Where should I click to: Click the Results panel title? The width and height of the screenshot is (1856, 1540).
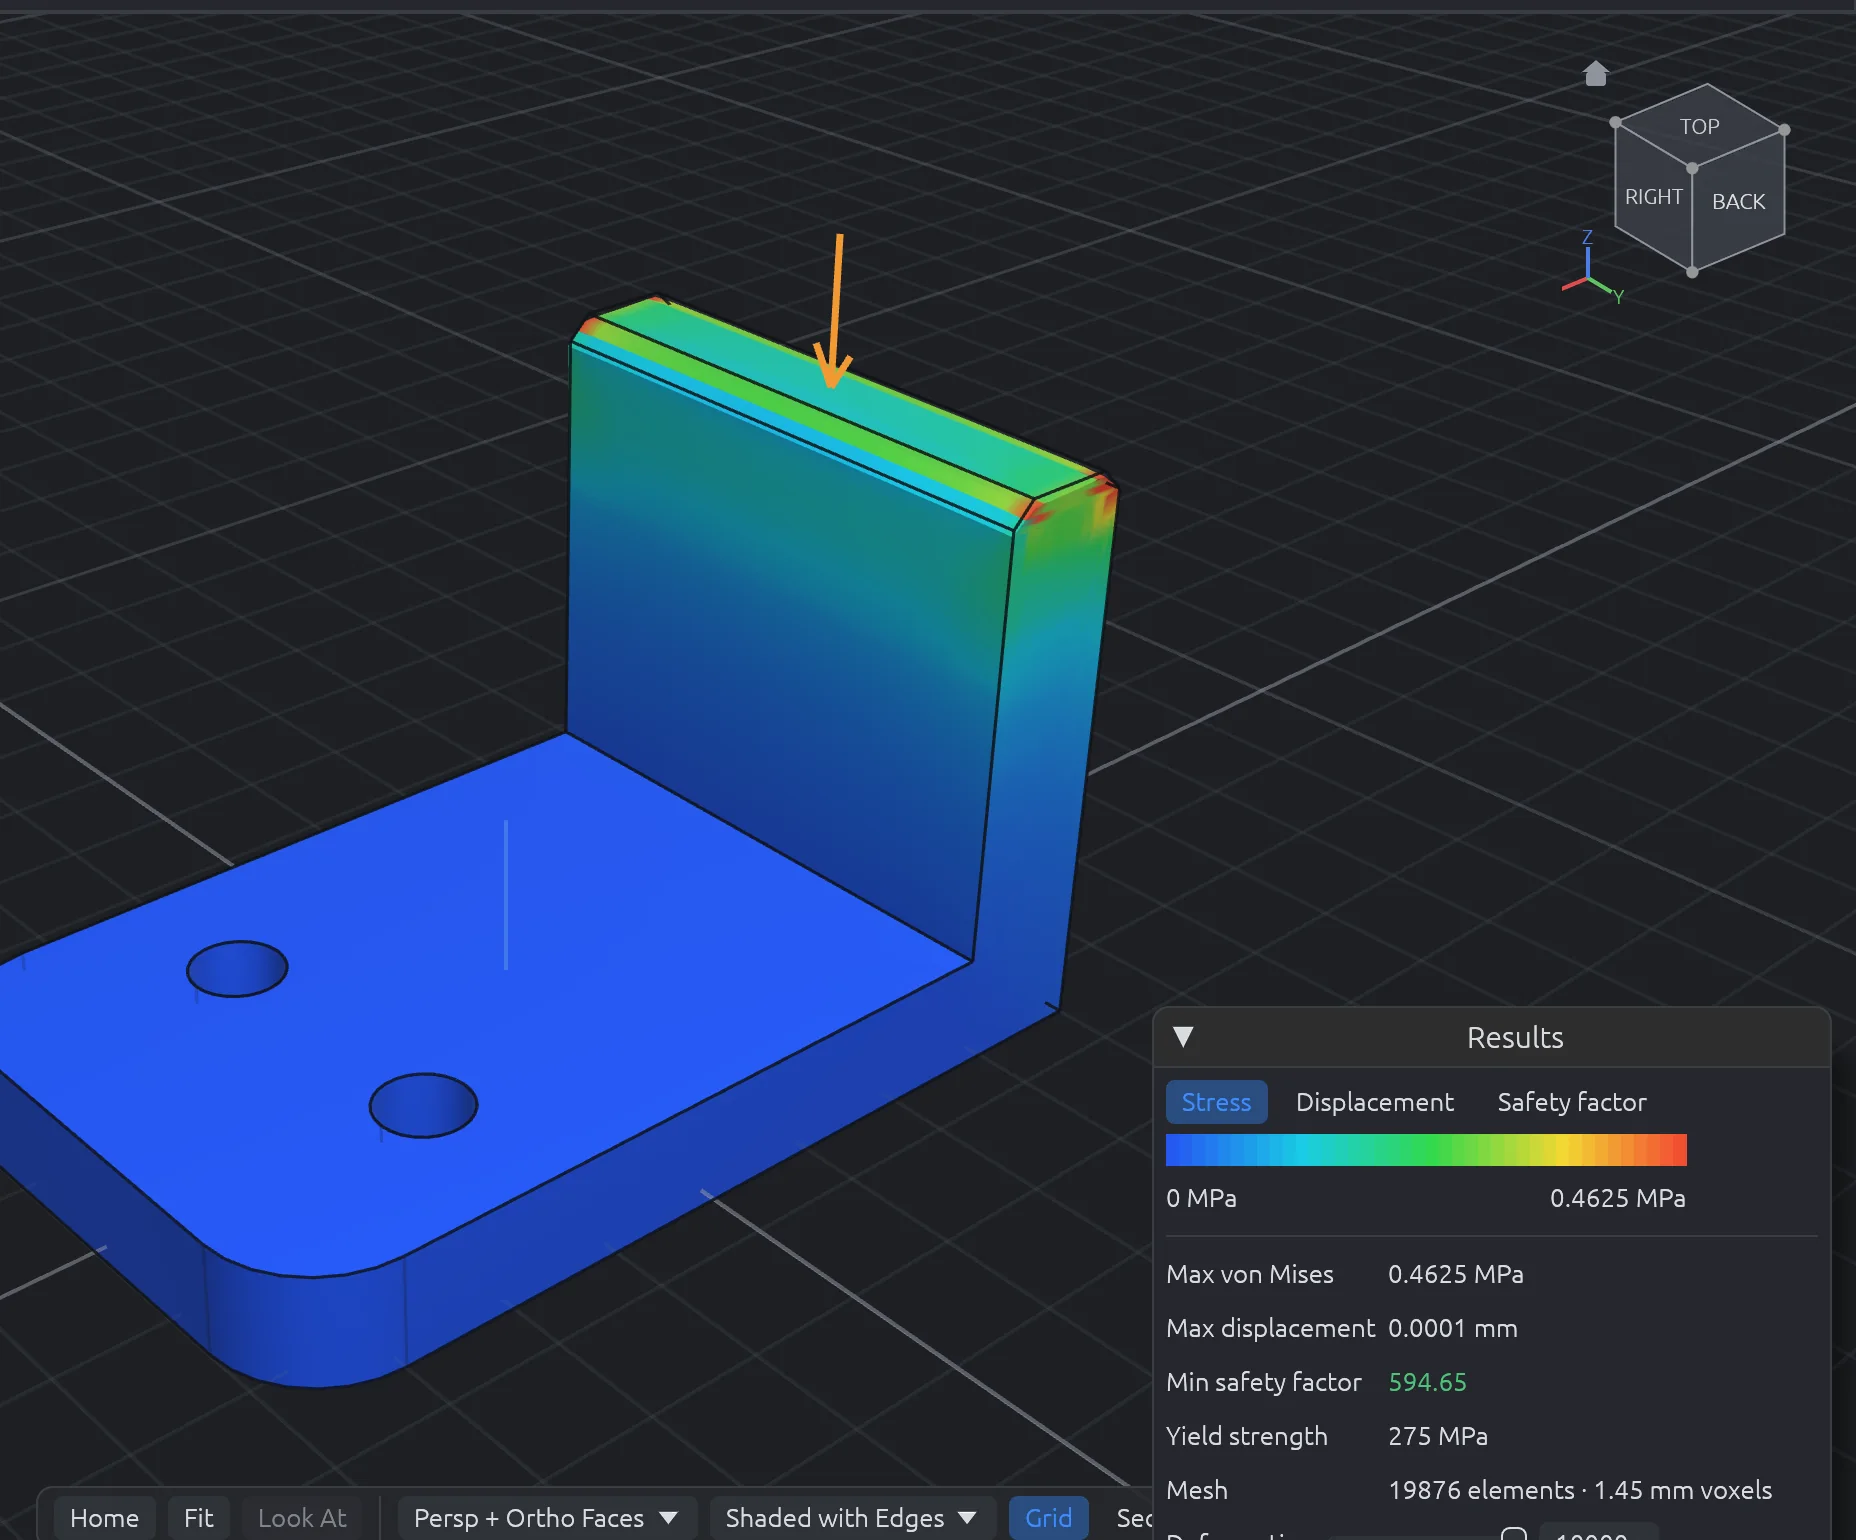point(1515,1037)
